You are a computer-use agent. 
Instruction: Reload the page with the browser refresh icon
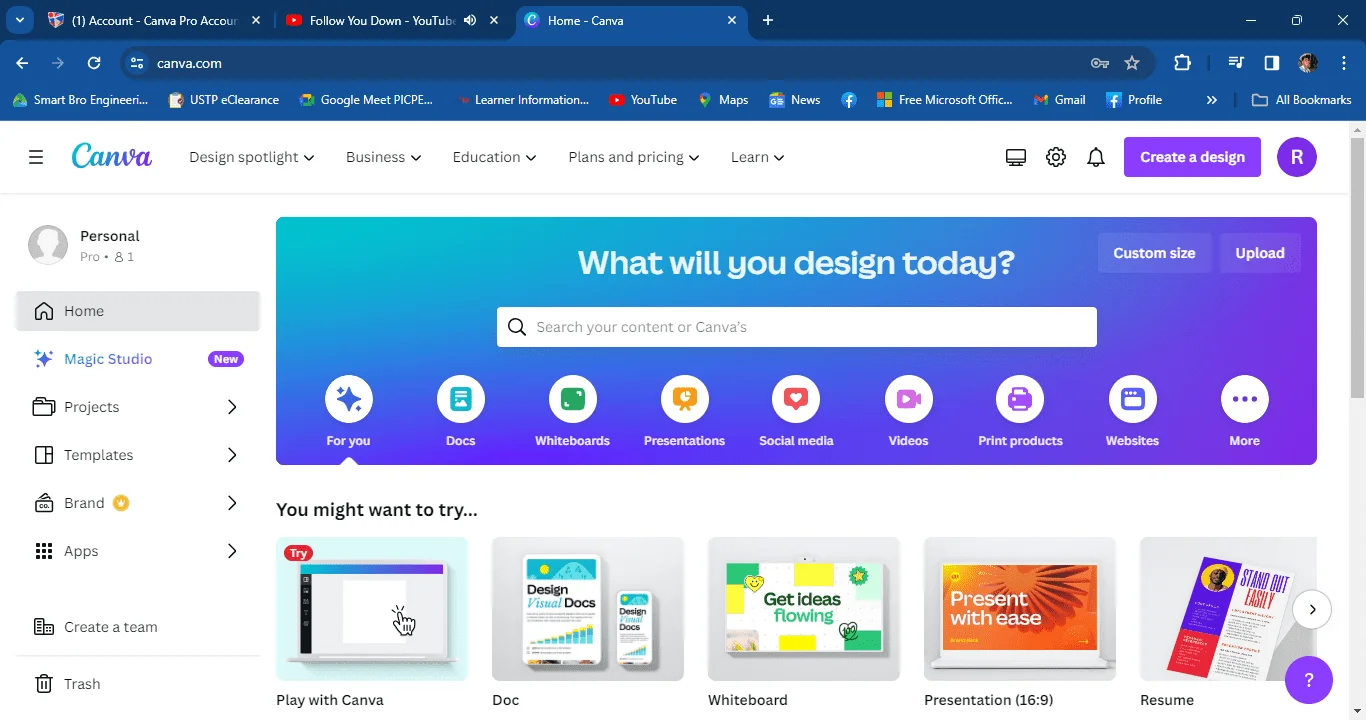coord(94,63)
